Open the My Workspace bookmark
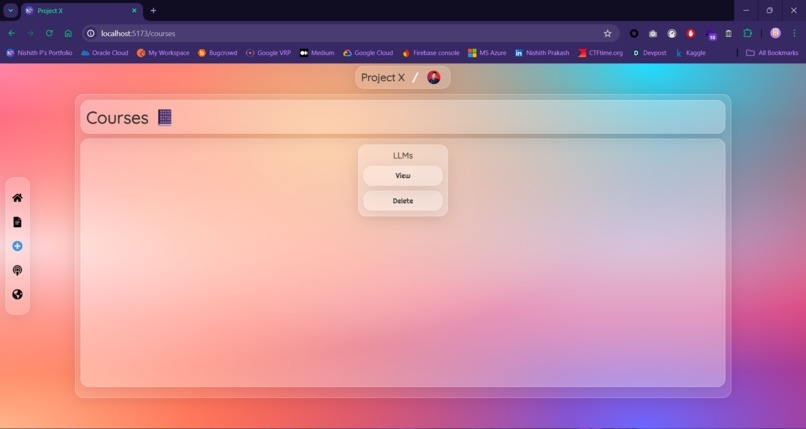806x429 pixels. click(x=163, y=53)
